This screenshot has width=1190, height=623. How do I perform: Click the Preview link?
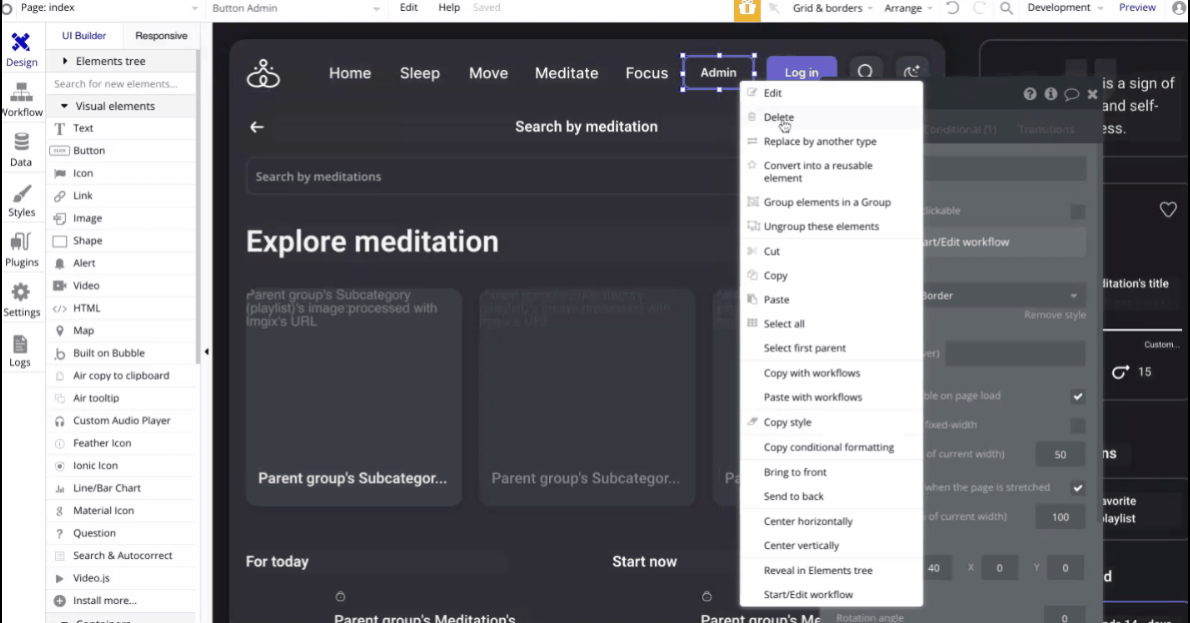pyautogui.click(x=1137, y=8)
